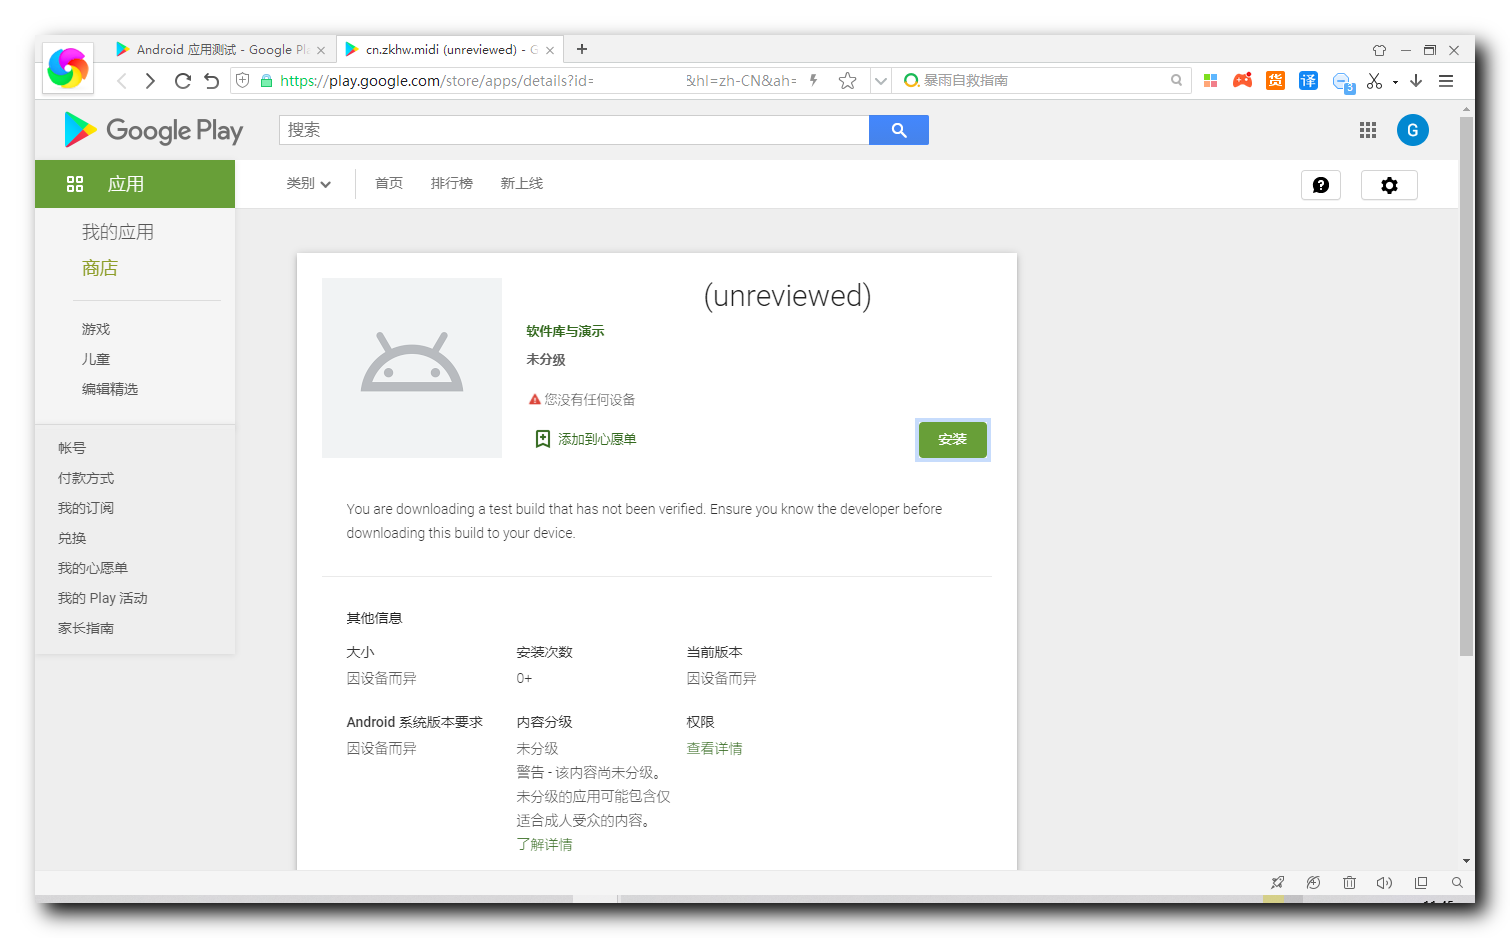The height and width of the screenshot is (938, 1510).
Task: Open the 了解详情 learn more link
Action: tap(544, 844)
